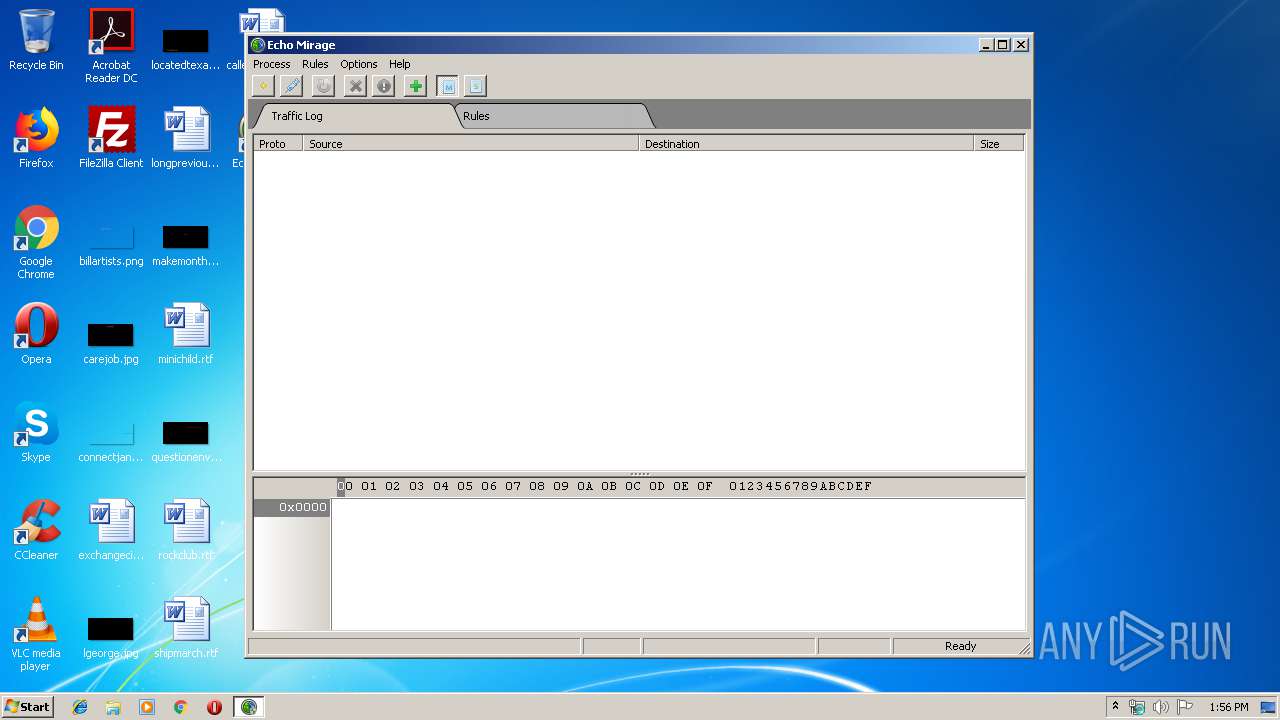Select the rockclub.rtf document

[186, 529]
